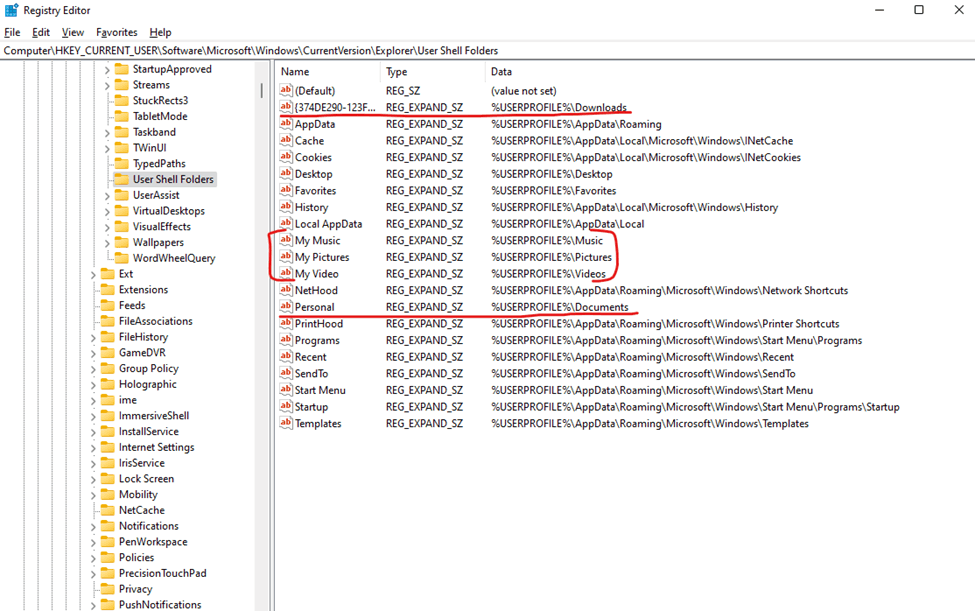Select the TabletMode key

point(160,116)
